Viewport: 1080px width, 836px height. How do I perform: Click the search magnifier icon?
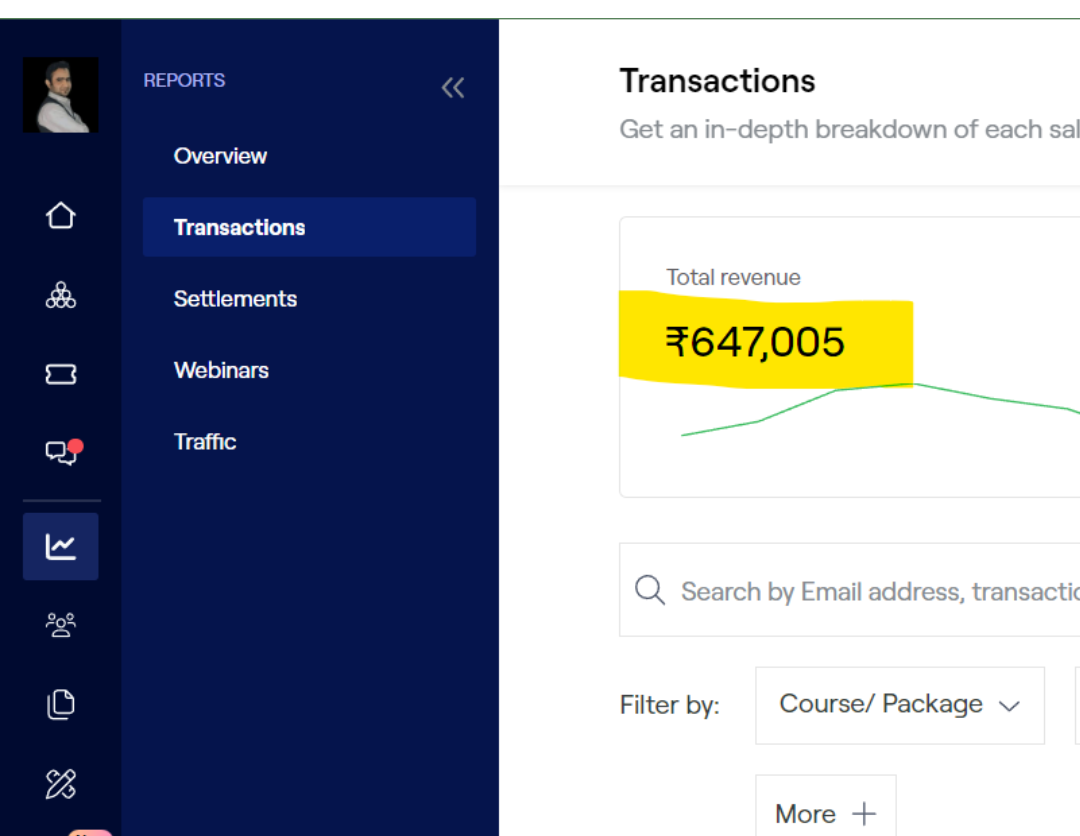pos(650,590)
